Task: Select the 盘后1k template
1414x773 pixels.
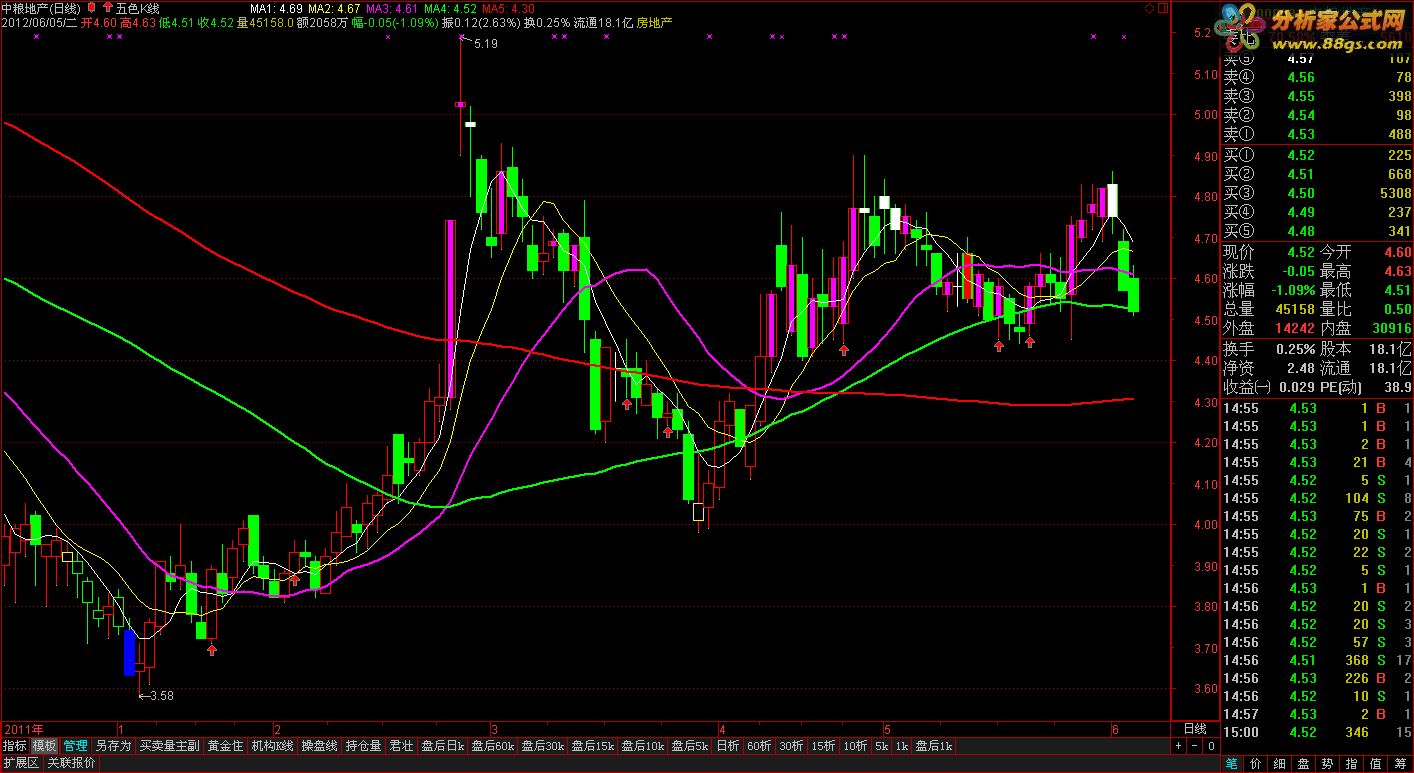Action: coord(934,746)
